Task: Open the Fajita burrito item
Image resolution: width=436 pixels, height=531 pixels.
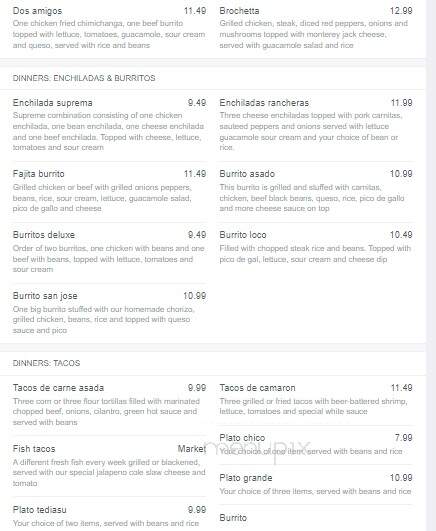Action: (x=39, y=174)
